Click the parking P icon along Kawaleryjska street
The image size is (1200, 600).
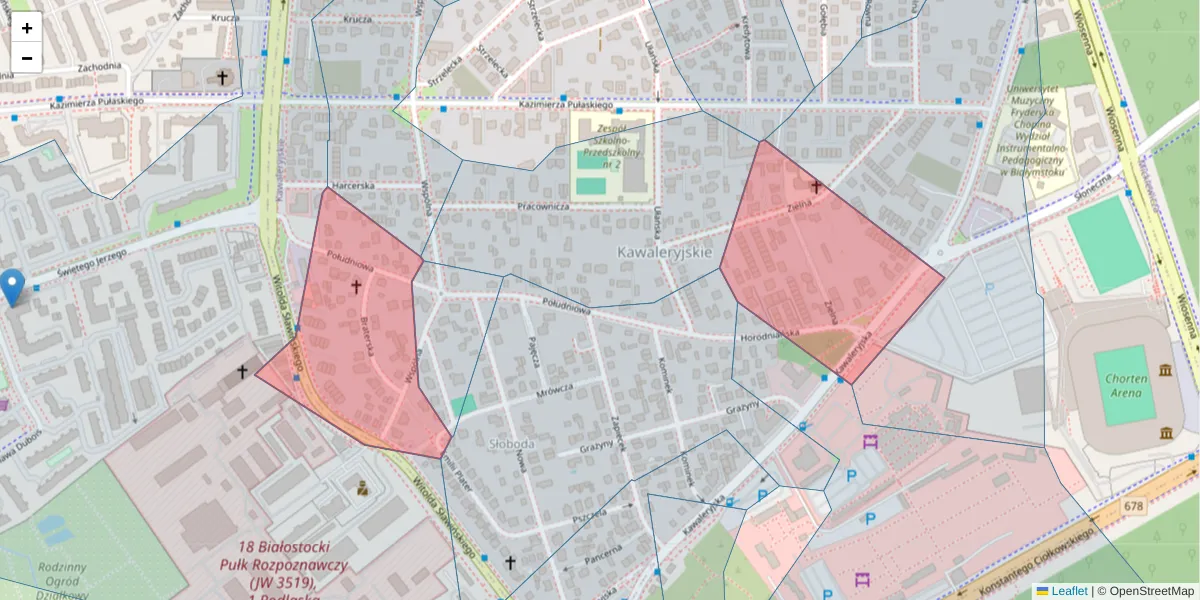(763, 494)
